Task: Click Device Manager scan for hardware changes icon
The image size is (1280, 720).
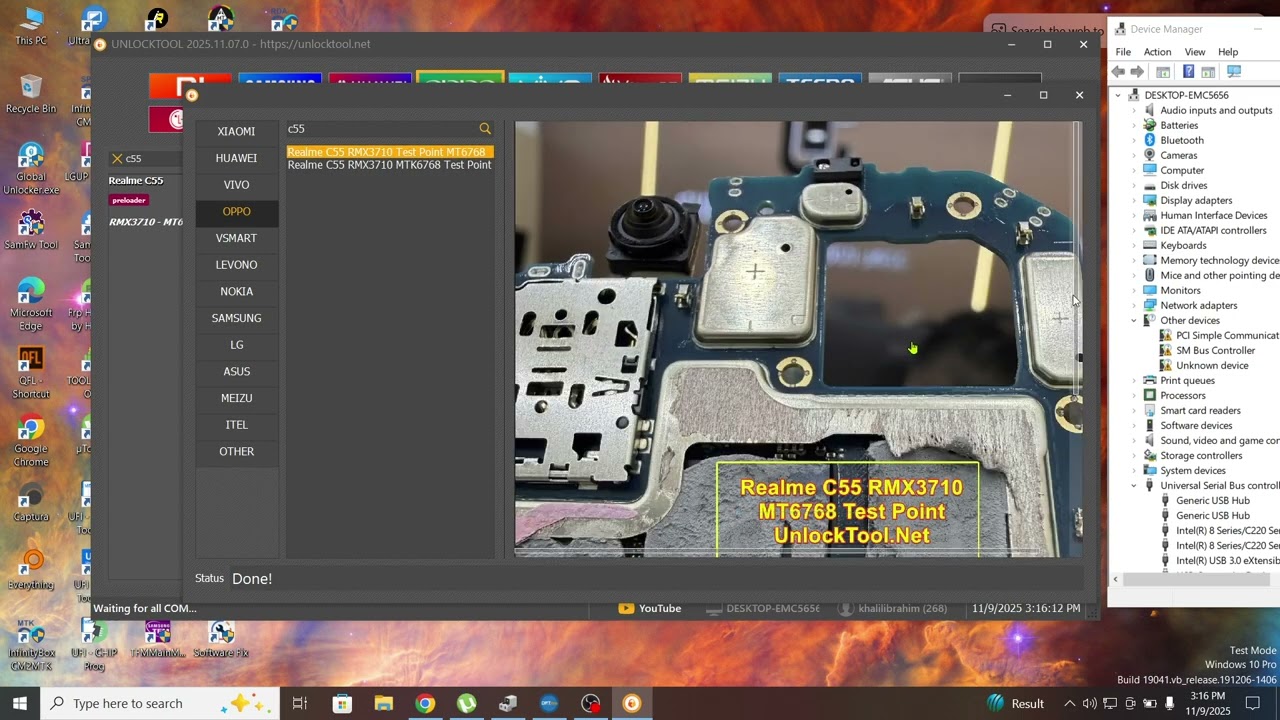Action: tap(1234, 72)
